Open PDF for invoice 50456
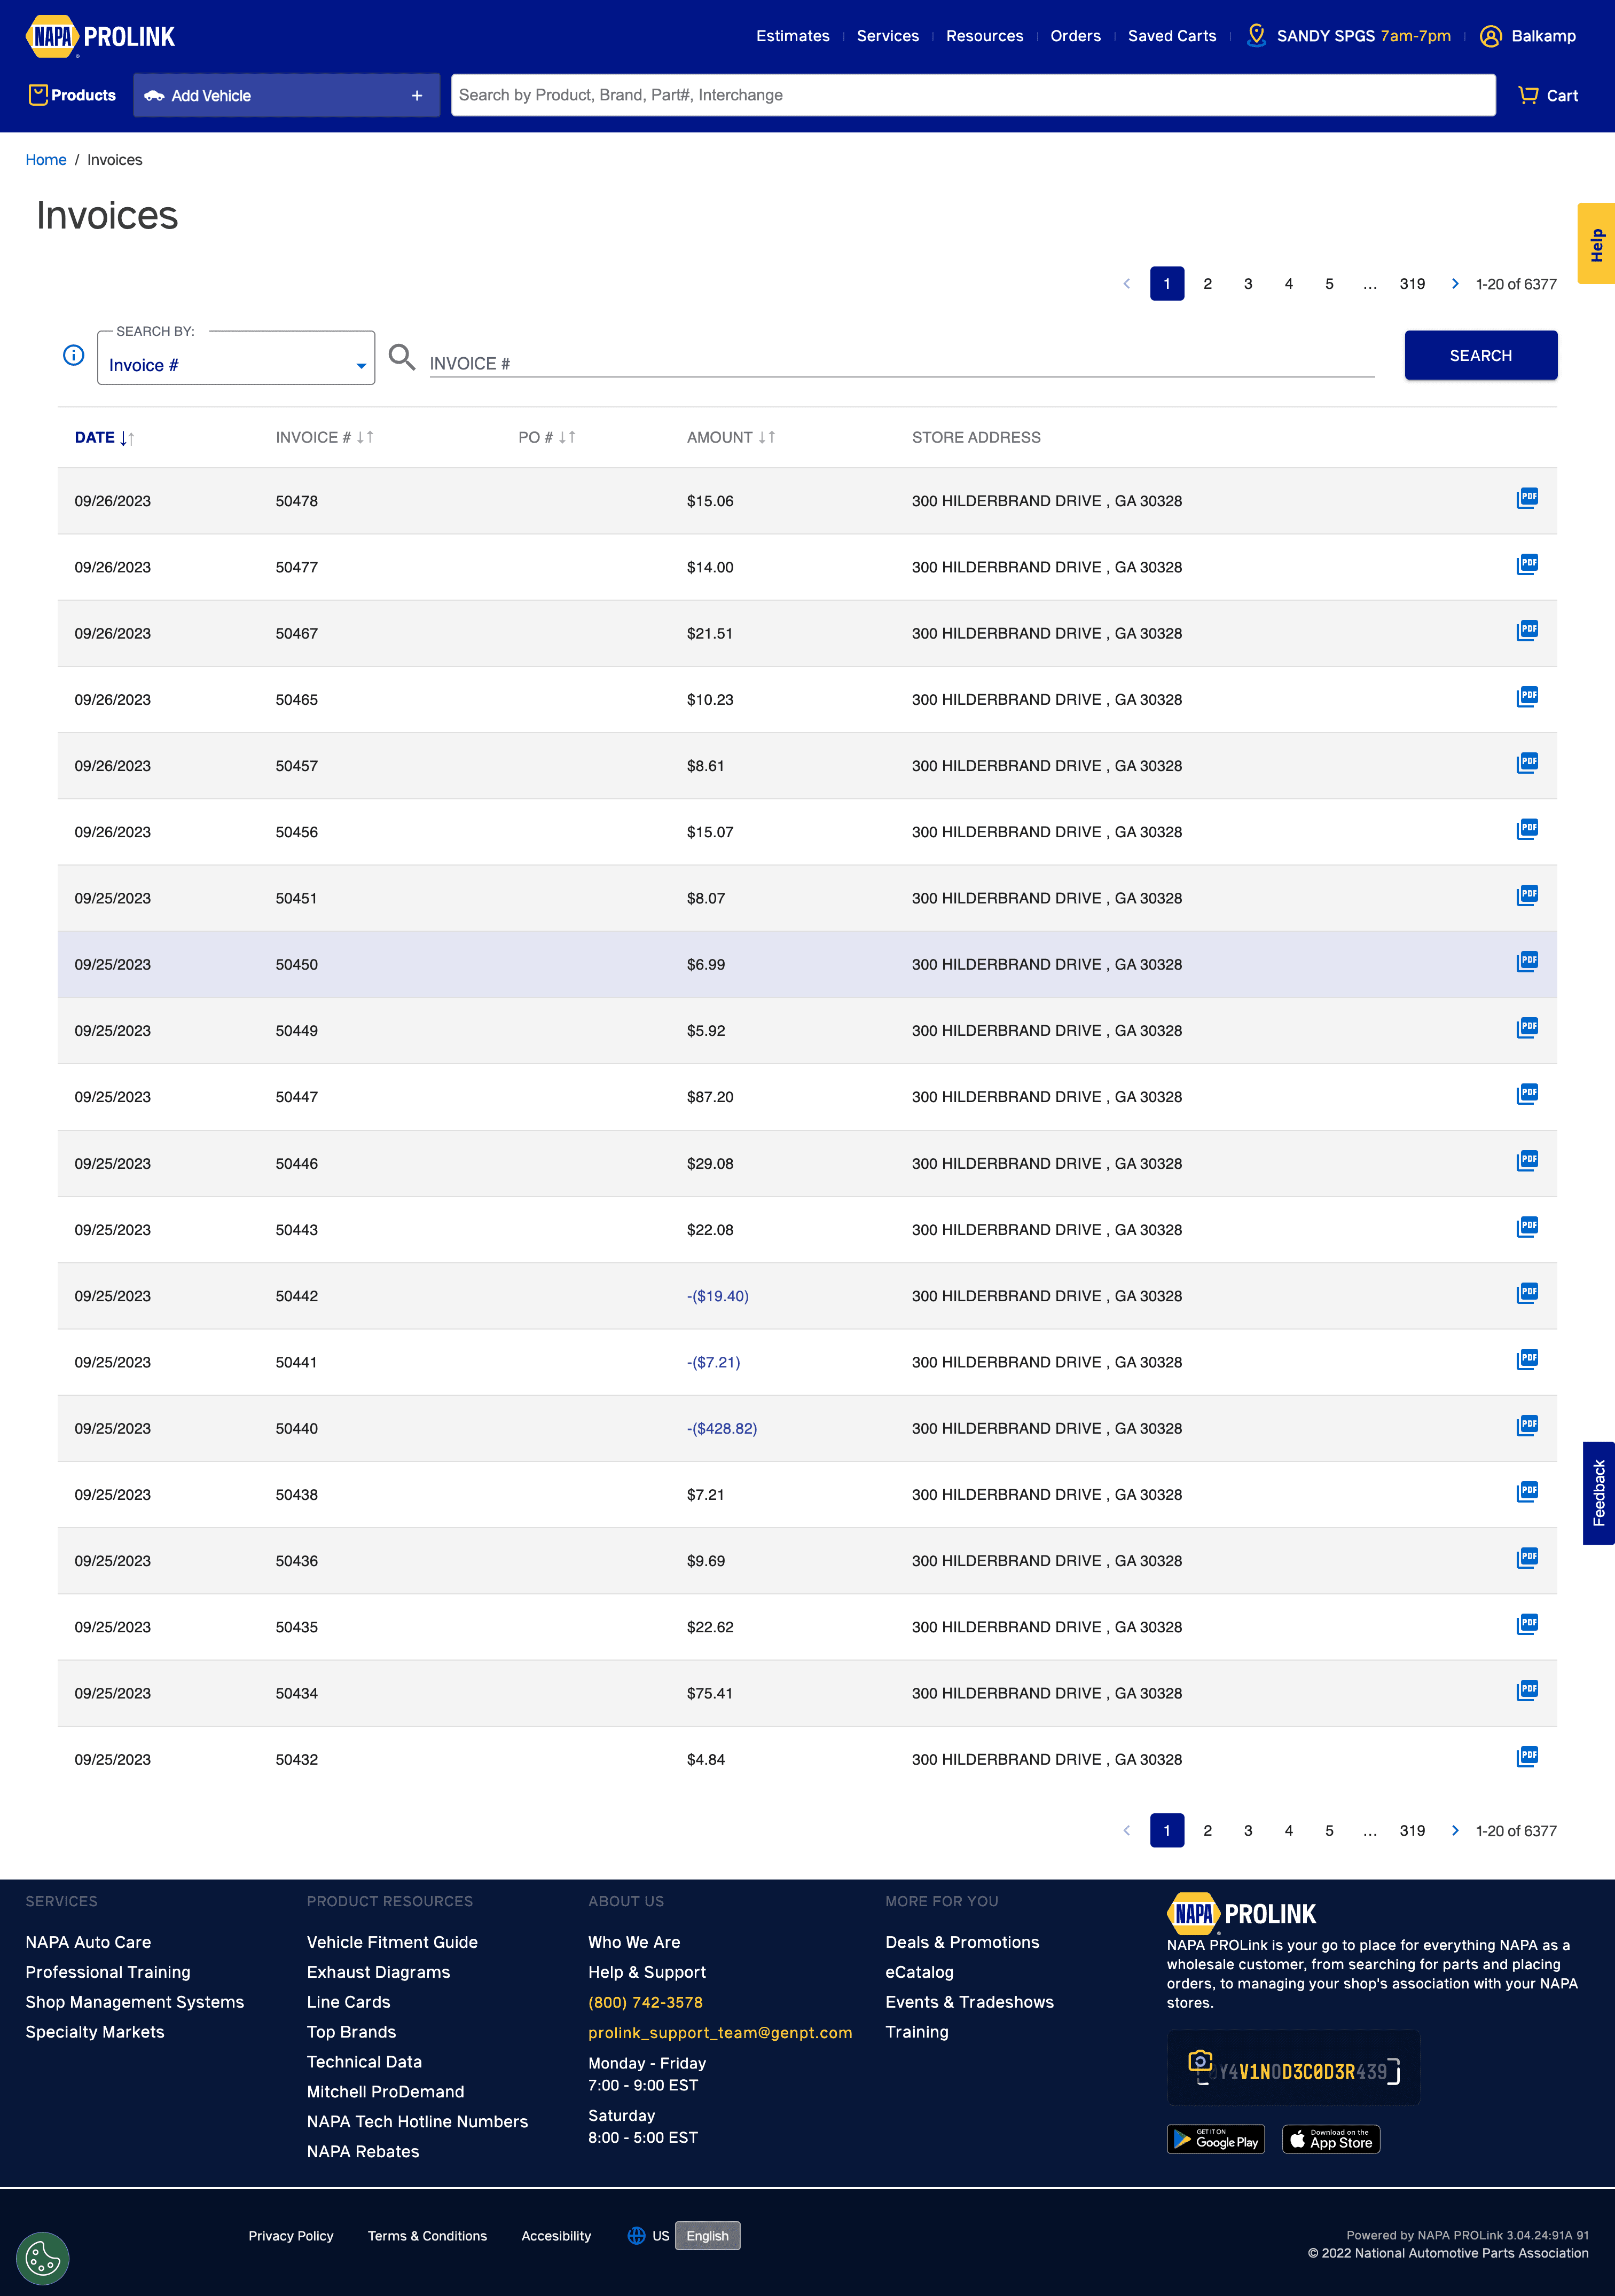 (1527, 829)
